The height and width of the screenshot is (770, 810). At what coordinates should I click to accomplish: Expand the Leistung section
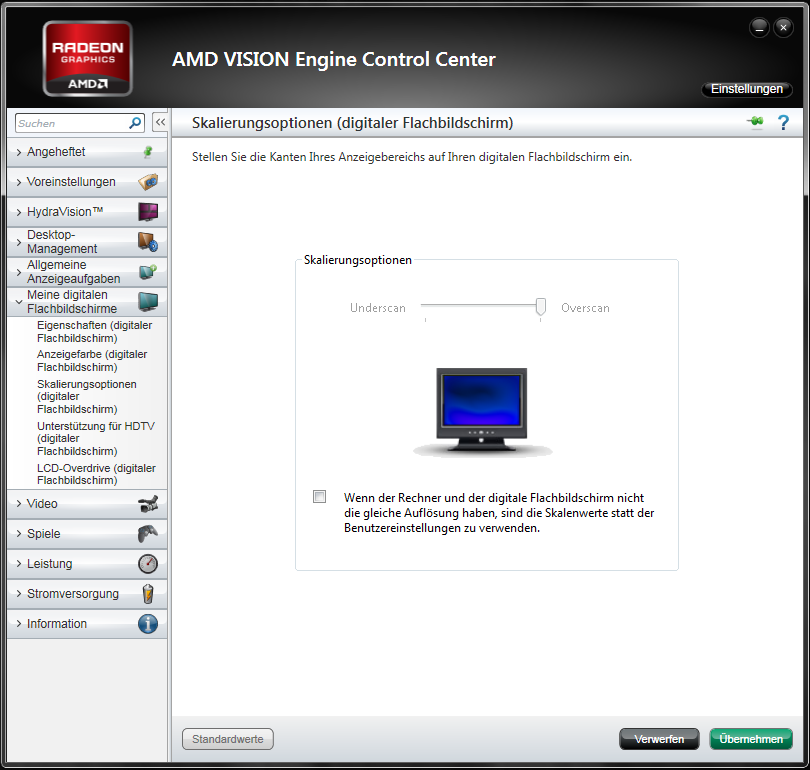87,563
